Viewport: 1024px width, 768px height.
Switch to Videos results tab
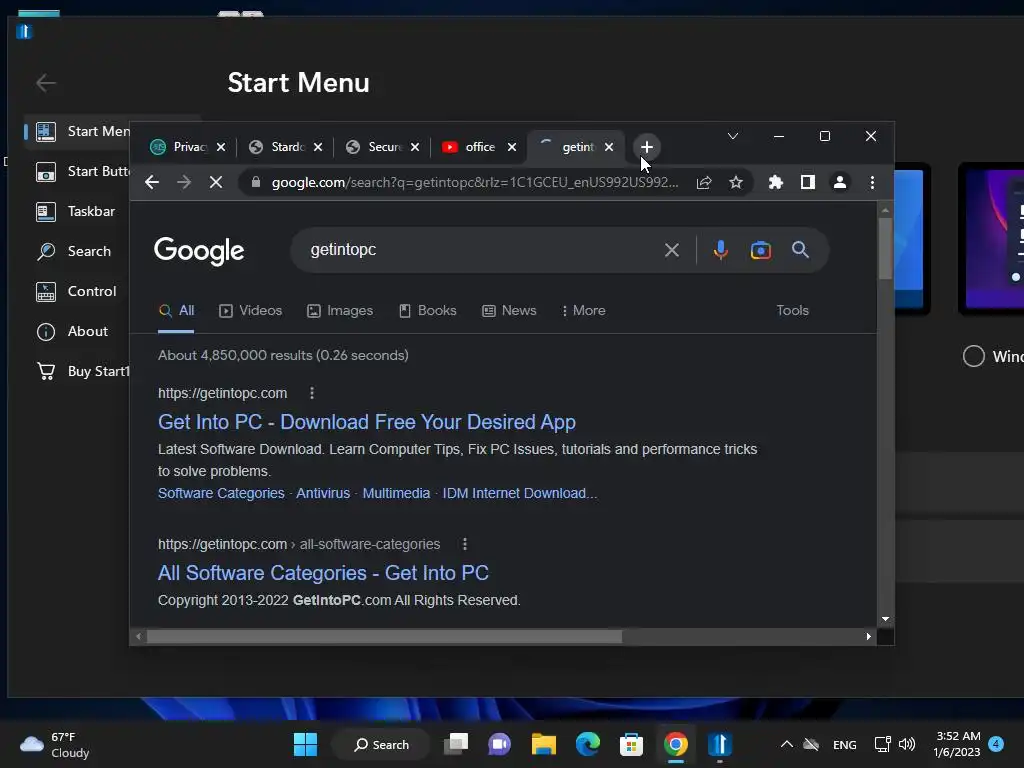251,311
